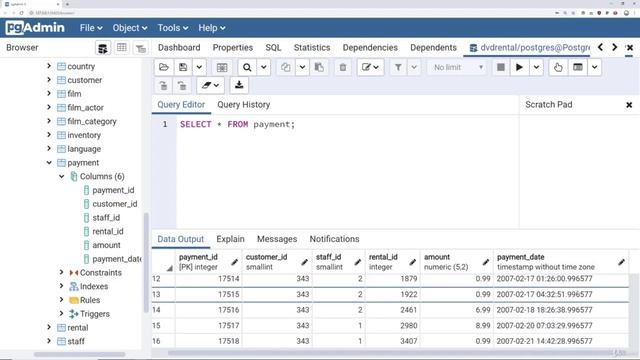Click the Rollback transaction icon
Screen dimensions: 640x360
click(182, 85)
